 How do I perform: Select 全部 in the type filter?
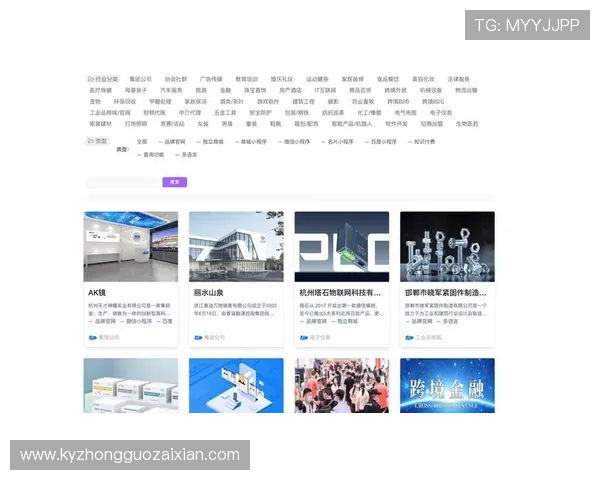coord(142,142)
